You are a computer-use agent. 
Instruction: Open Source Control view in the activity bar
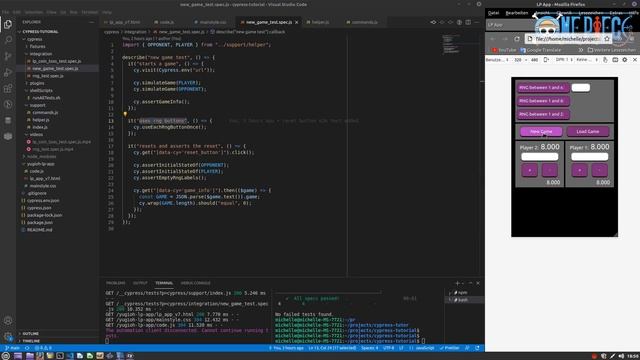[x=8, y=56]
